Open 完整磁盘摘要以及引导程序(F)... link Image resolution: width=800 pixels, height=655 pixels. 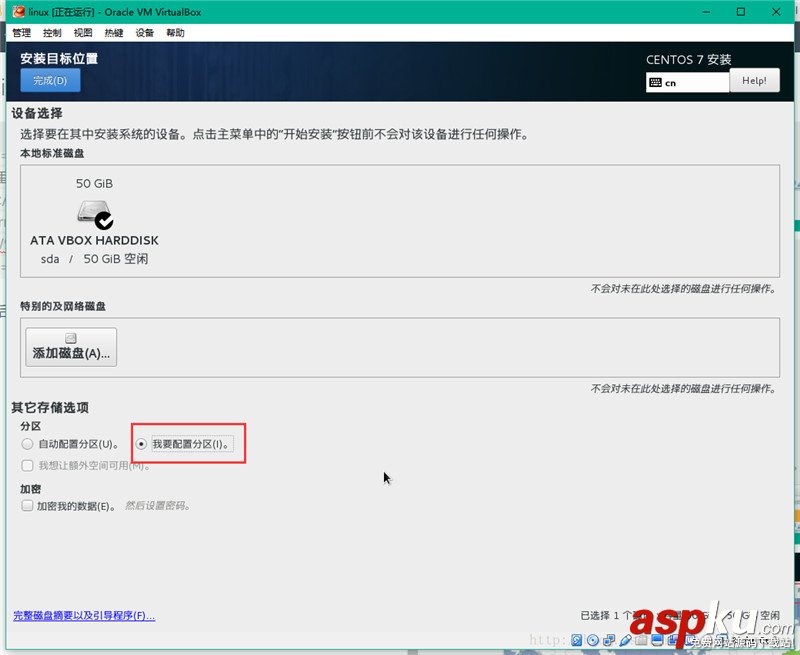[84, 615]
